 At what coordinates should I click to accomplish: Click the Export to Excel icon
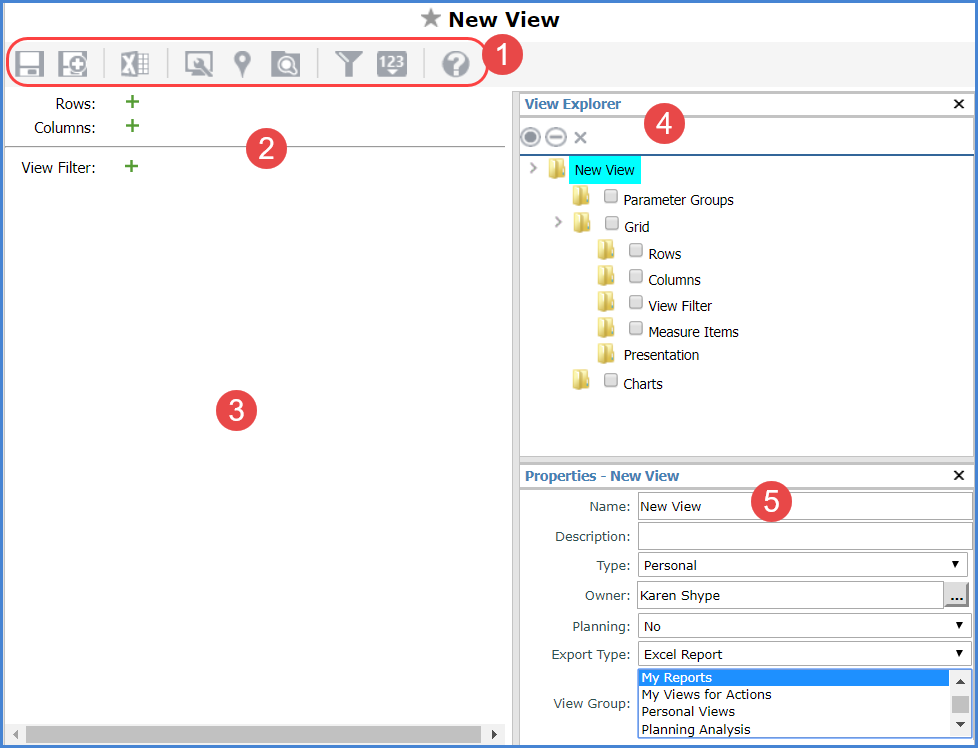tap(135, 65)
